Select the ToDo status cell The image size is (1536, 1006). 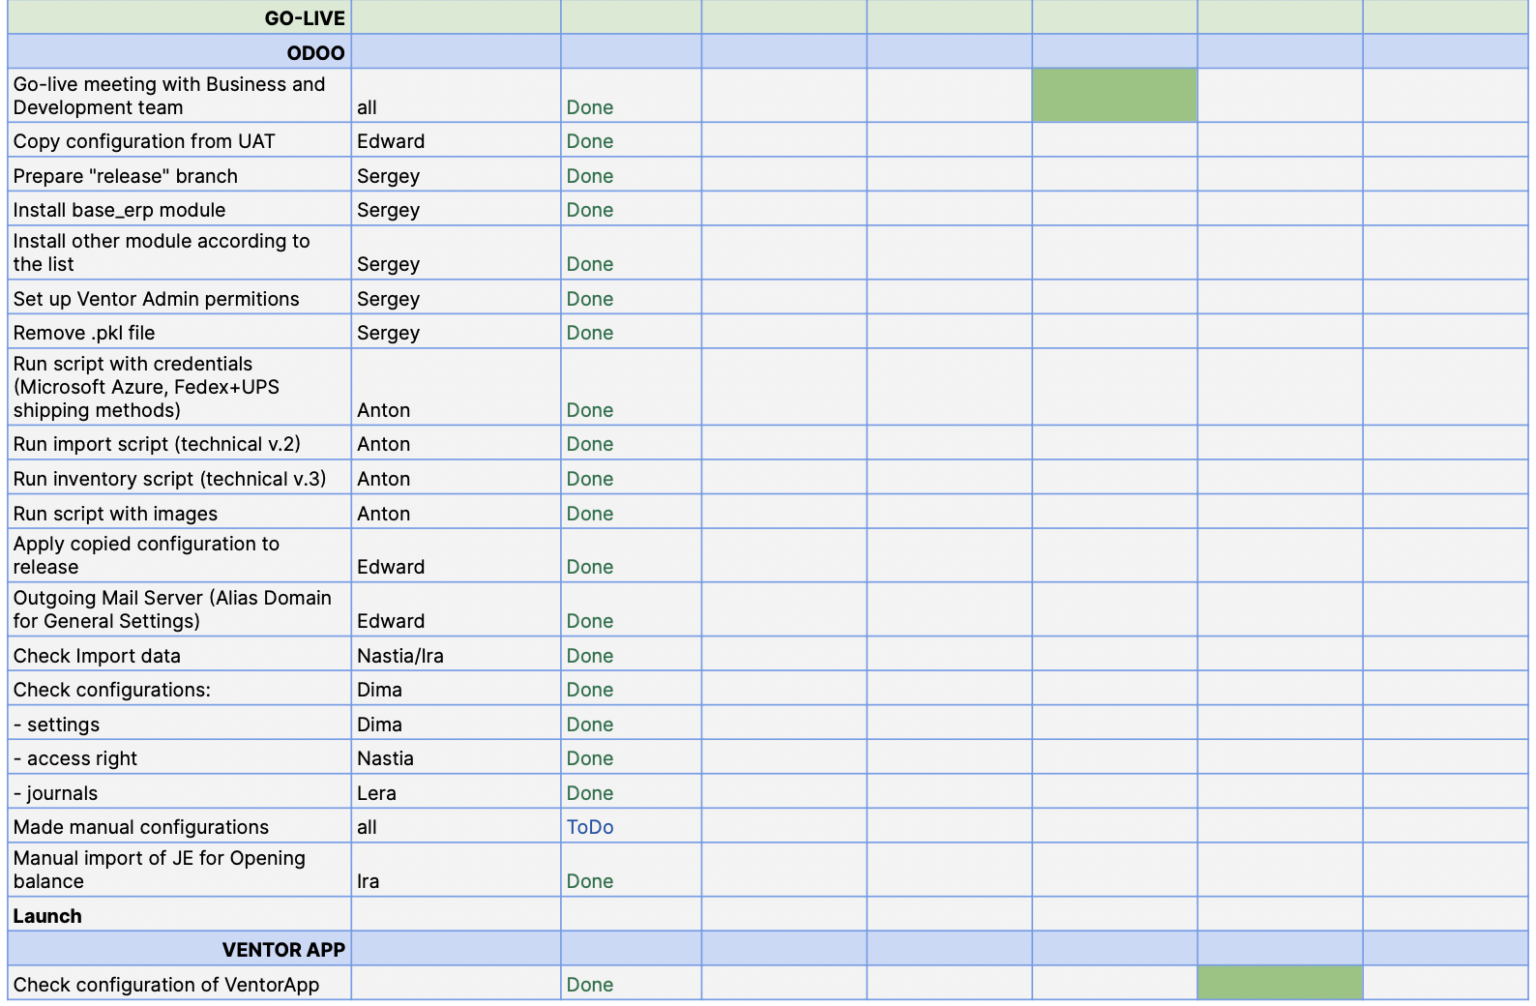(x=631, y=827)
